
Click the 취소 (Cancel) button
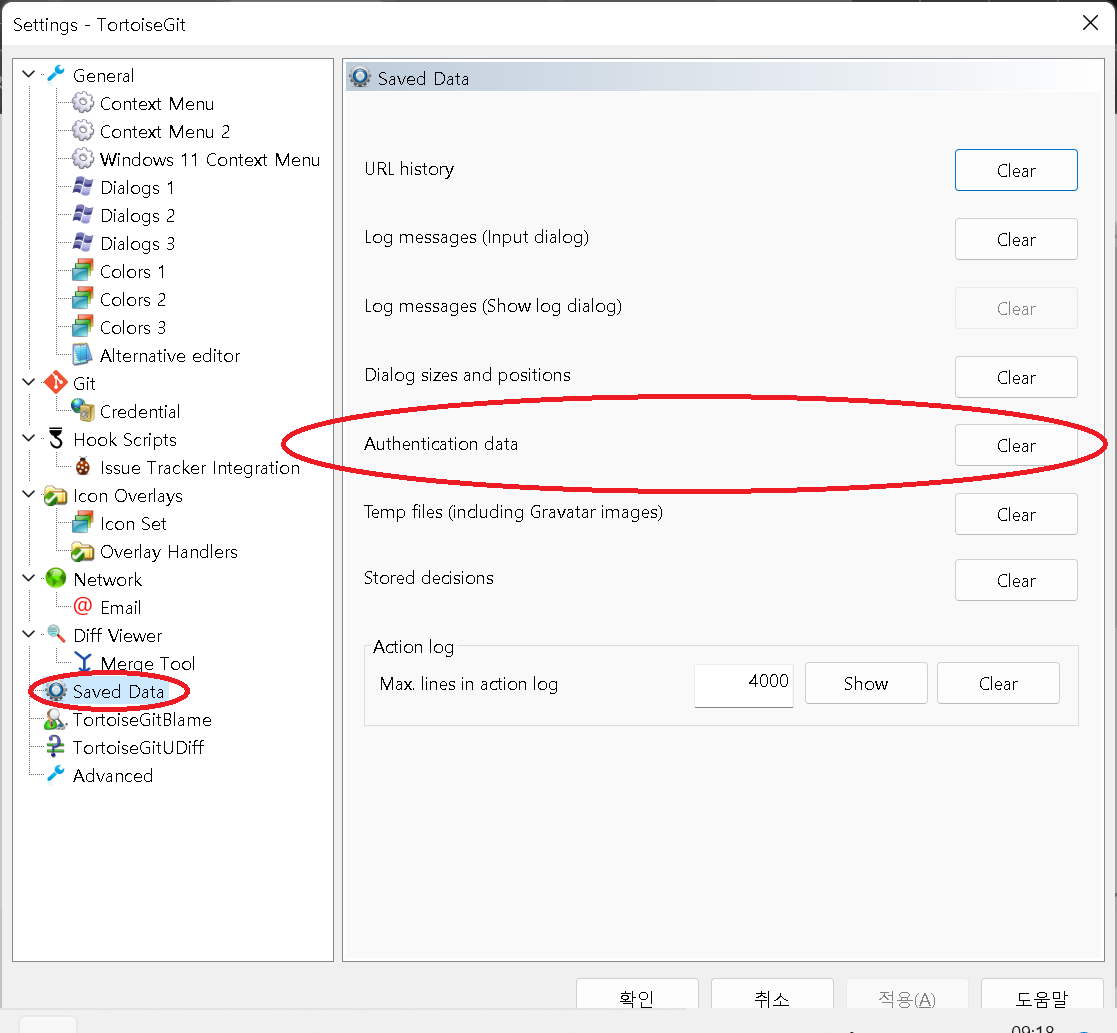772,995
